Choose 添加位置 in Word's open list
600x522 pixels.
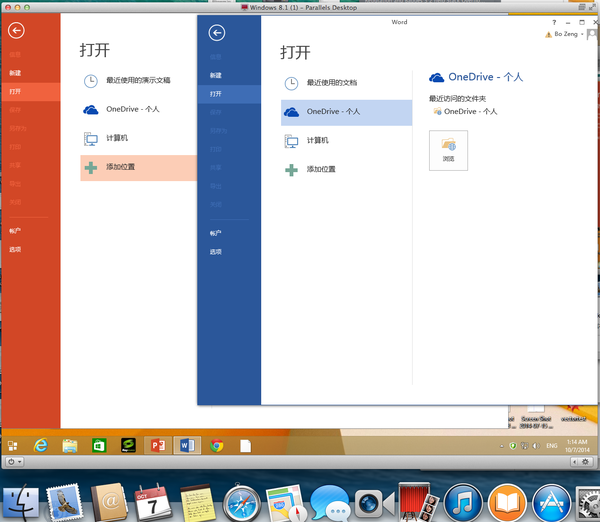pyautogui.click(x=346, y=170)
